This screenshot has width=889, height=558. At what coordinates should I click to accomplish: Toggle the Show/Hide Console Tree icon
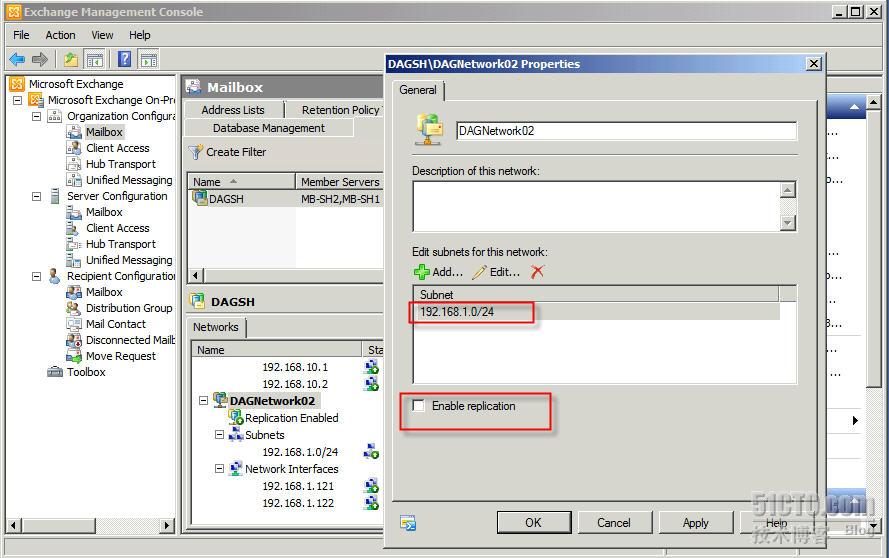tap(94, 59)
